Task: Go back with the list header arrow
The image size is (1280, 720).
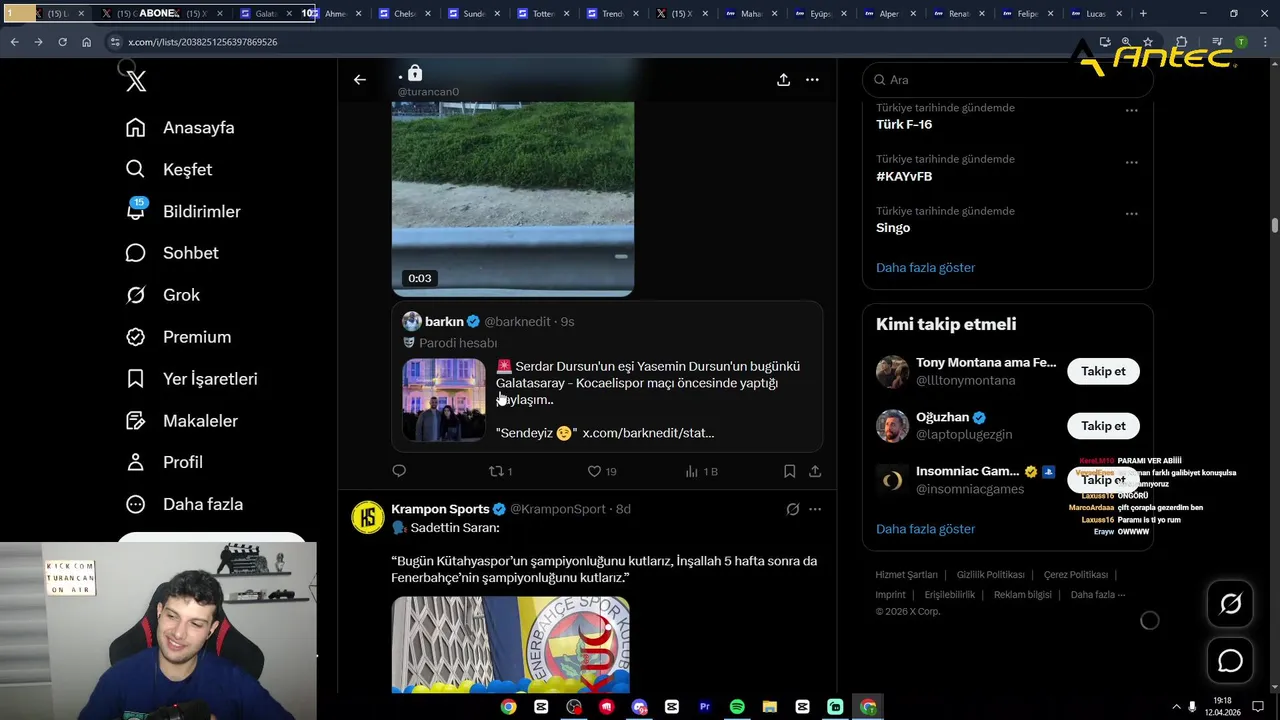Action: tap(360, 80)
